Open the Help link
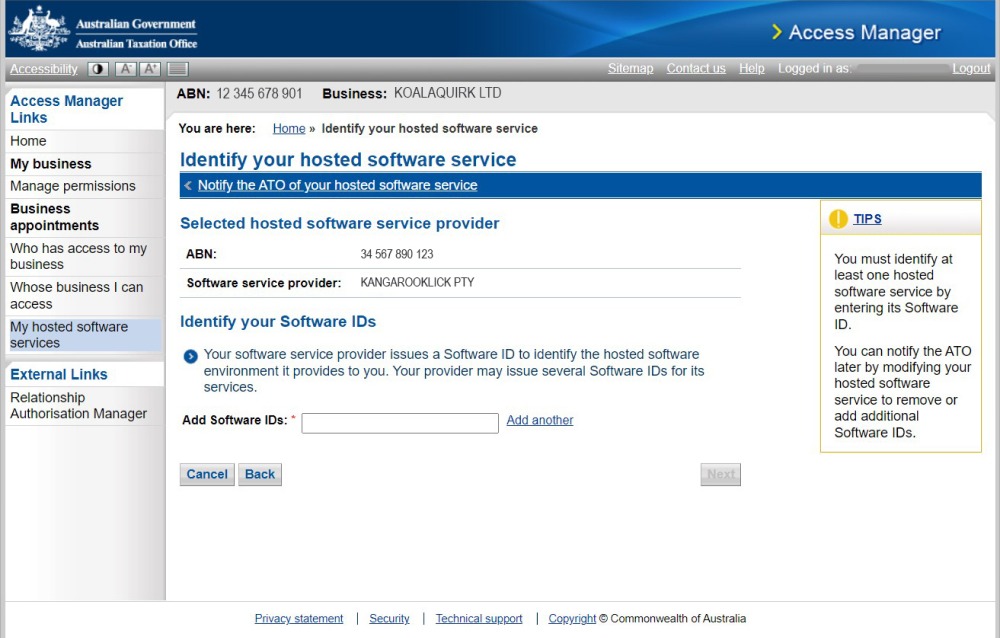Viewport: 1000px width, 638px height. [751, 68]
